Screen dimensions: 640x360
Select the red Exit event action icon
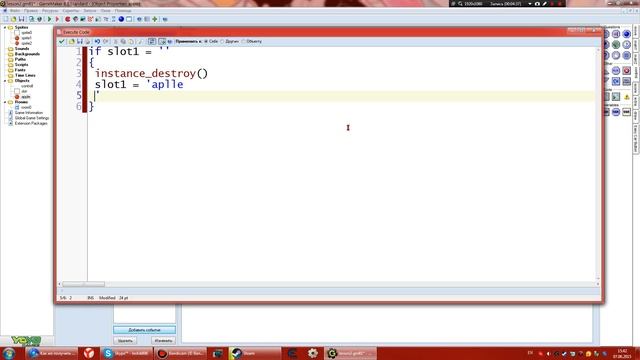click(627, 71)
